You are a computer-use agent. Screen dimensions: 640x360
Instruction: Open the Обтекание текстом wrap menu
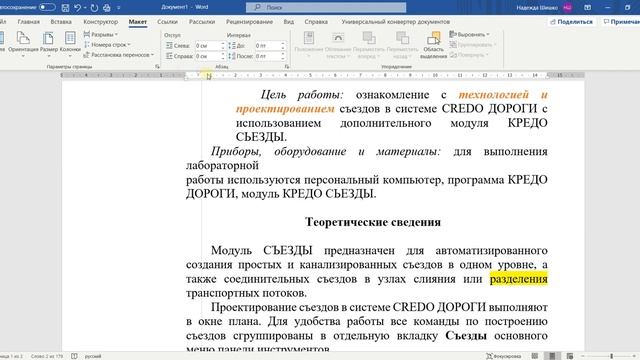(338, 44)
